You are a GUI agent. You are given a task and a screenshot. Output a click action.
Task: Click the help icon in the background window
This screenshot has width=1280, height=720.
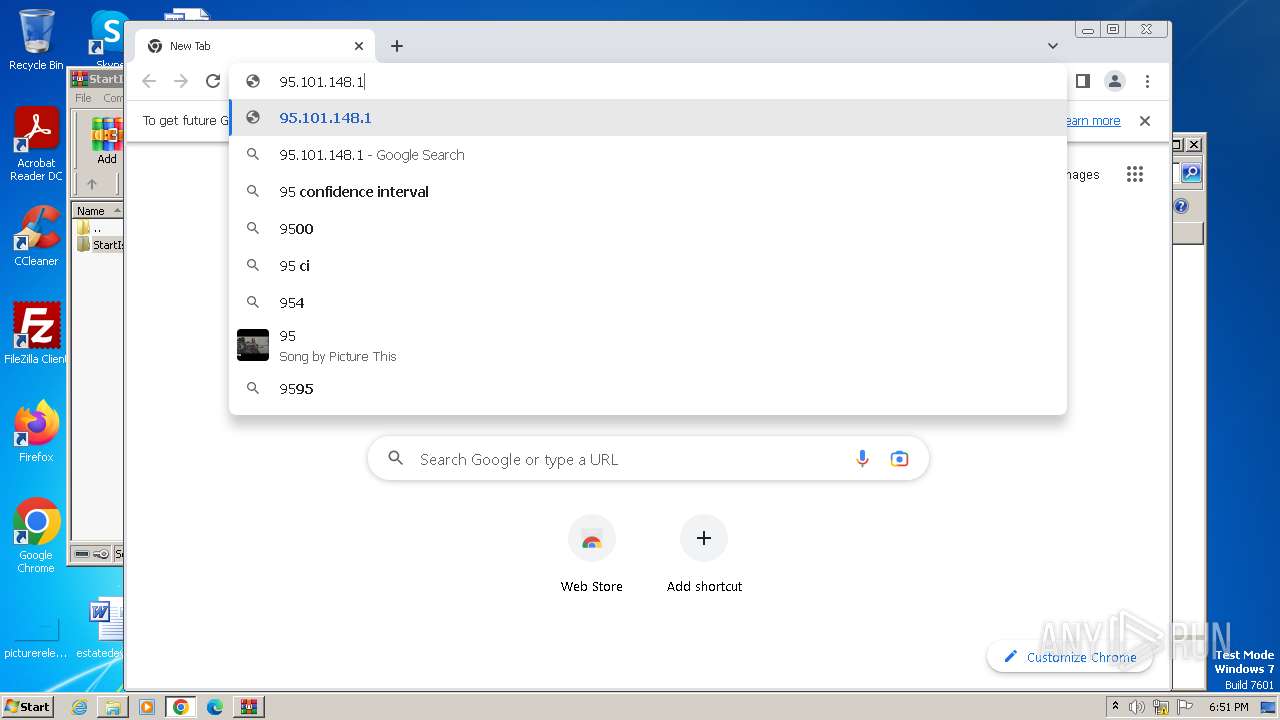(x=1181, y=206)
